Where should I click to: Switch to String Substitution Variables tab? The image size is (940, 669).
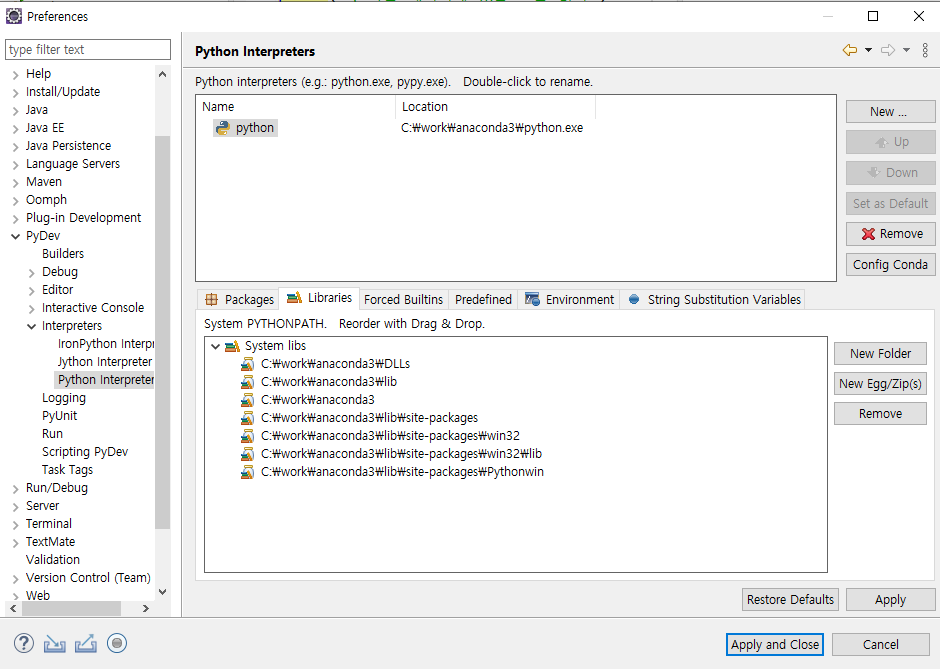(x=713, y=299)
